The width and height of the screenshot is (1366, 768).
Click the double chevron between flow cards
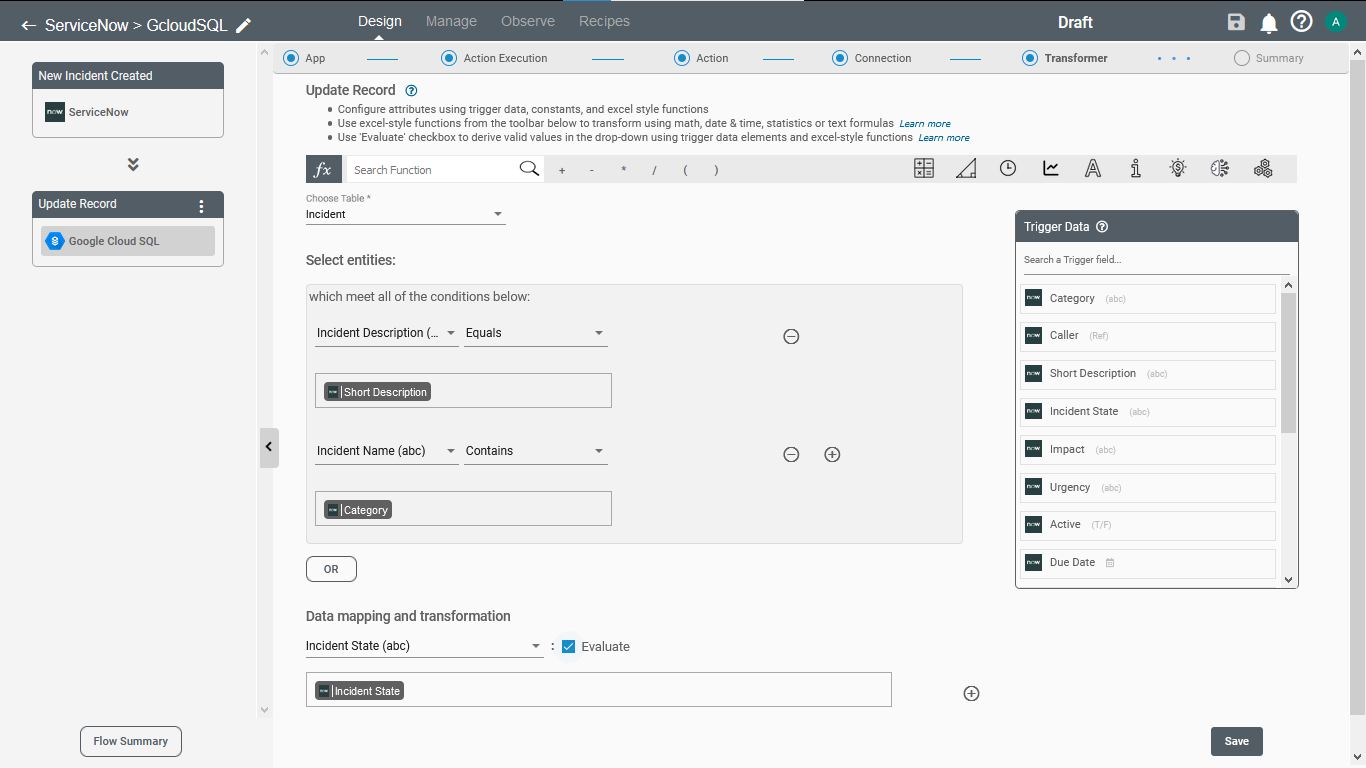click(x=133, y=164)
